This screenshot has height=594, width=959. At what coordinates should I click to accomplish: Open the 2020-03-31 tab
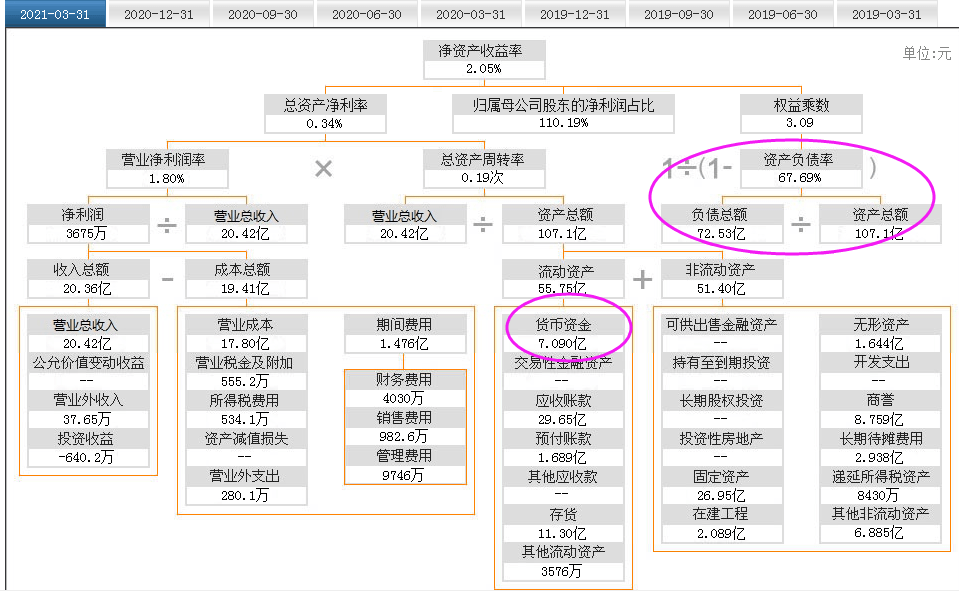coord(470,14)
